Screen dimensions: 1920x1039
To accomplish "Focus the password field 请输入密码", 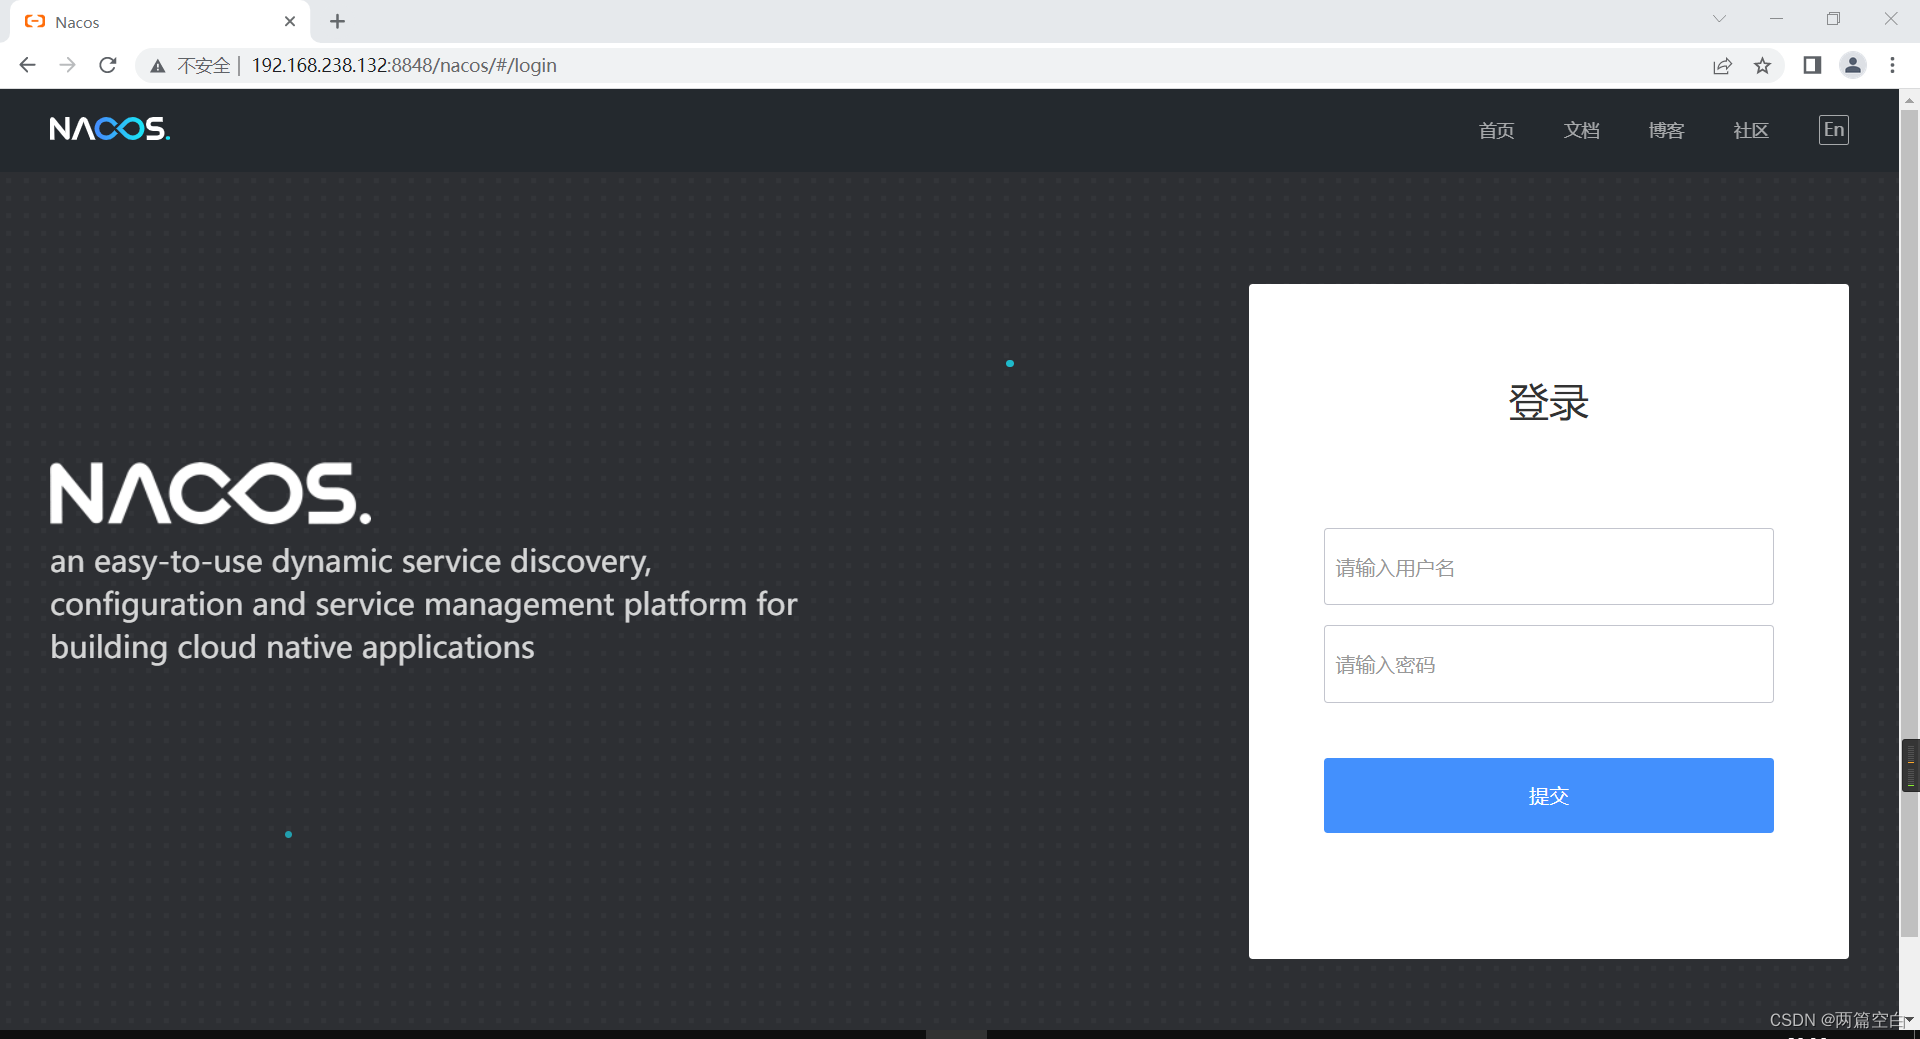I will tap(1548, 664).
